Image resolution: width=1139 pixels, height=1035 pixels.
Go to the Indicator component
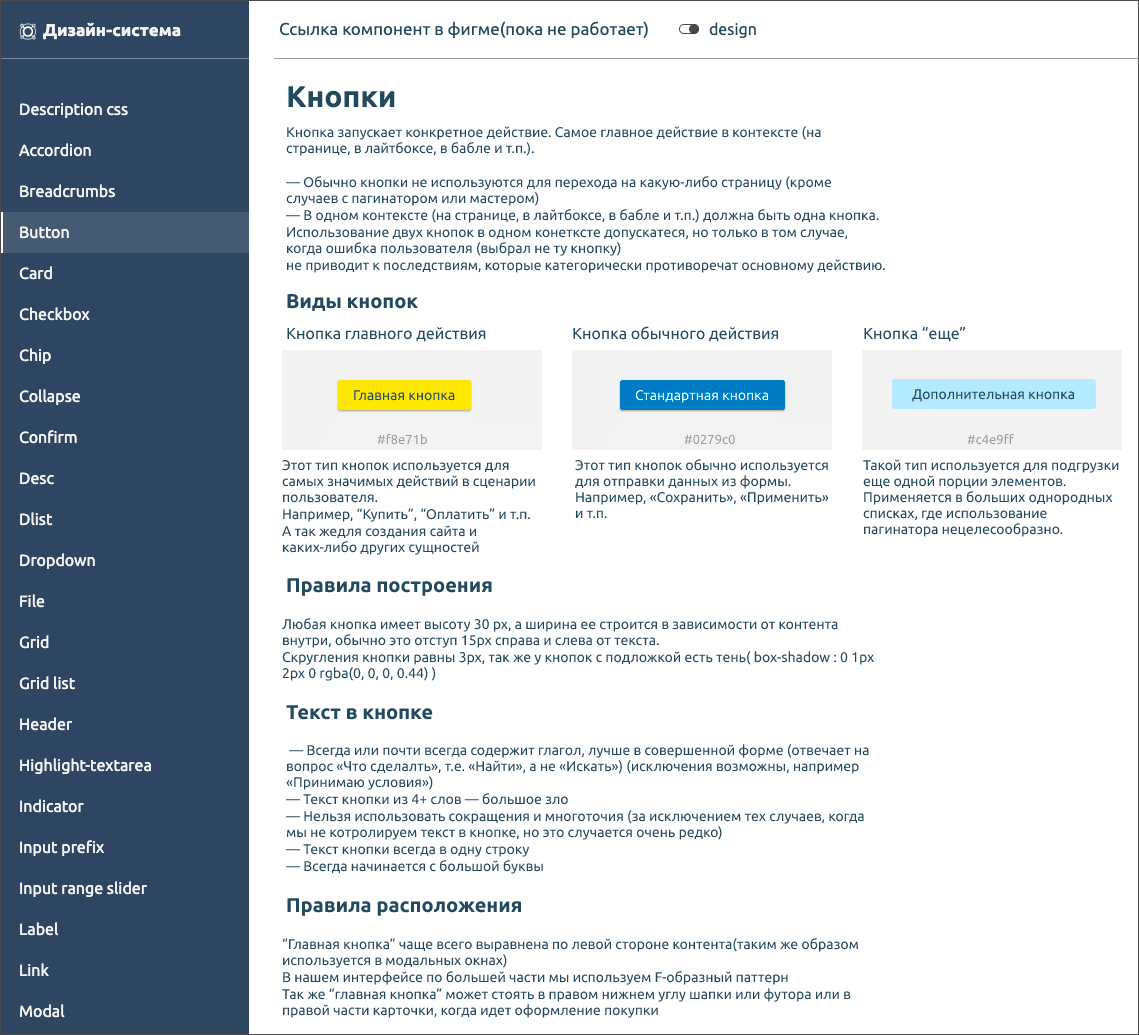(x=124, y=807)
